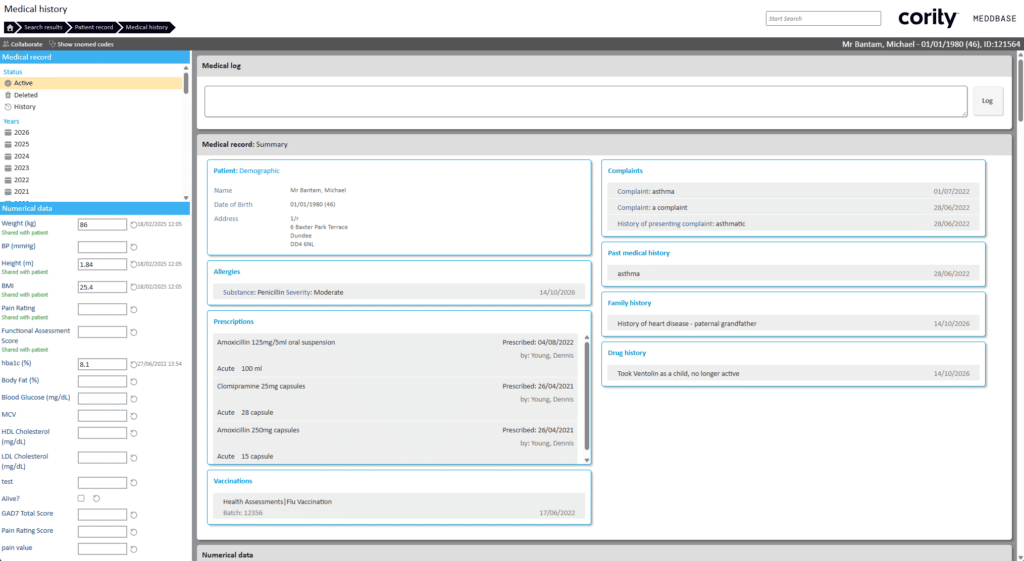Tick the Alive? checkbox
1024x561 pixels.
coord(81,498)
